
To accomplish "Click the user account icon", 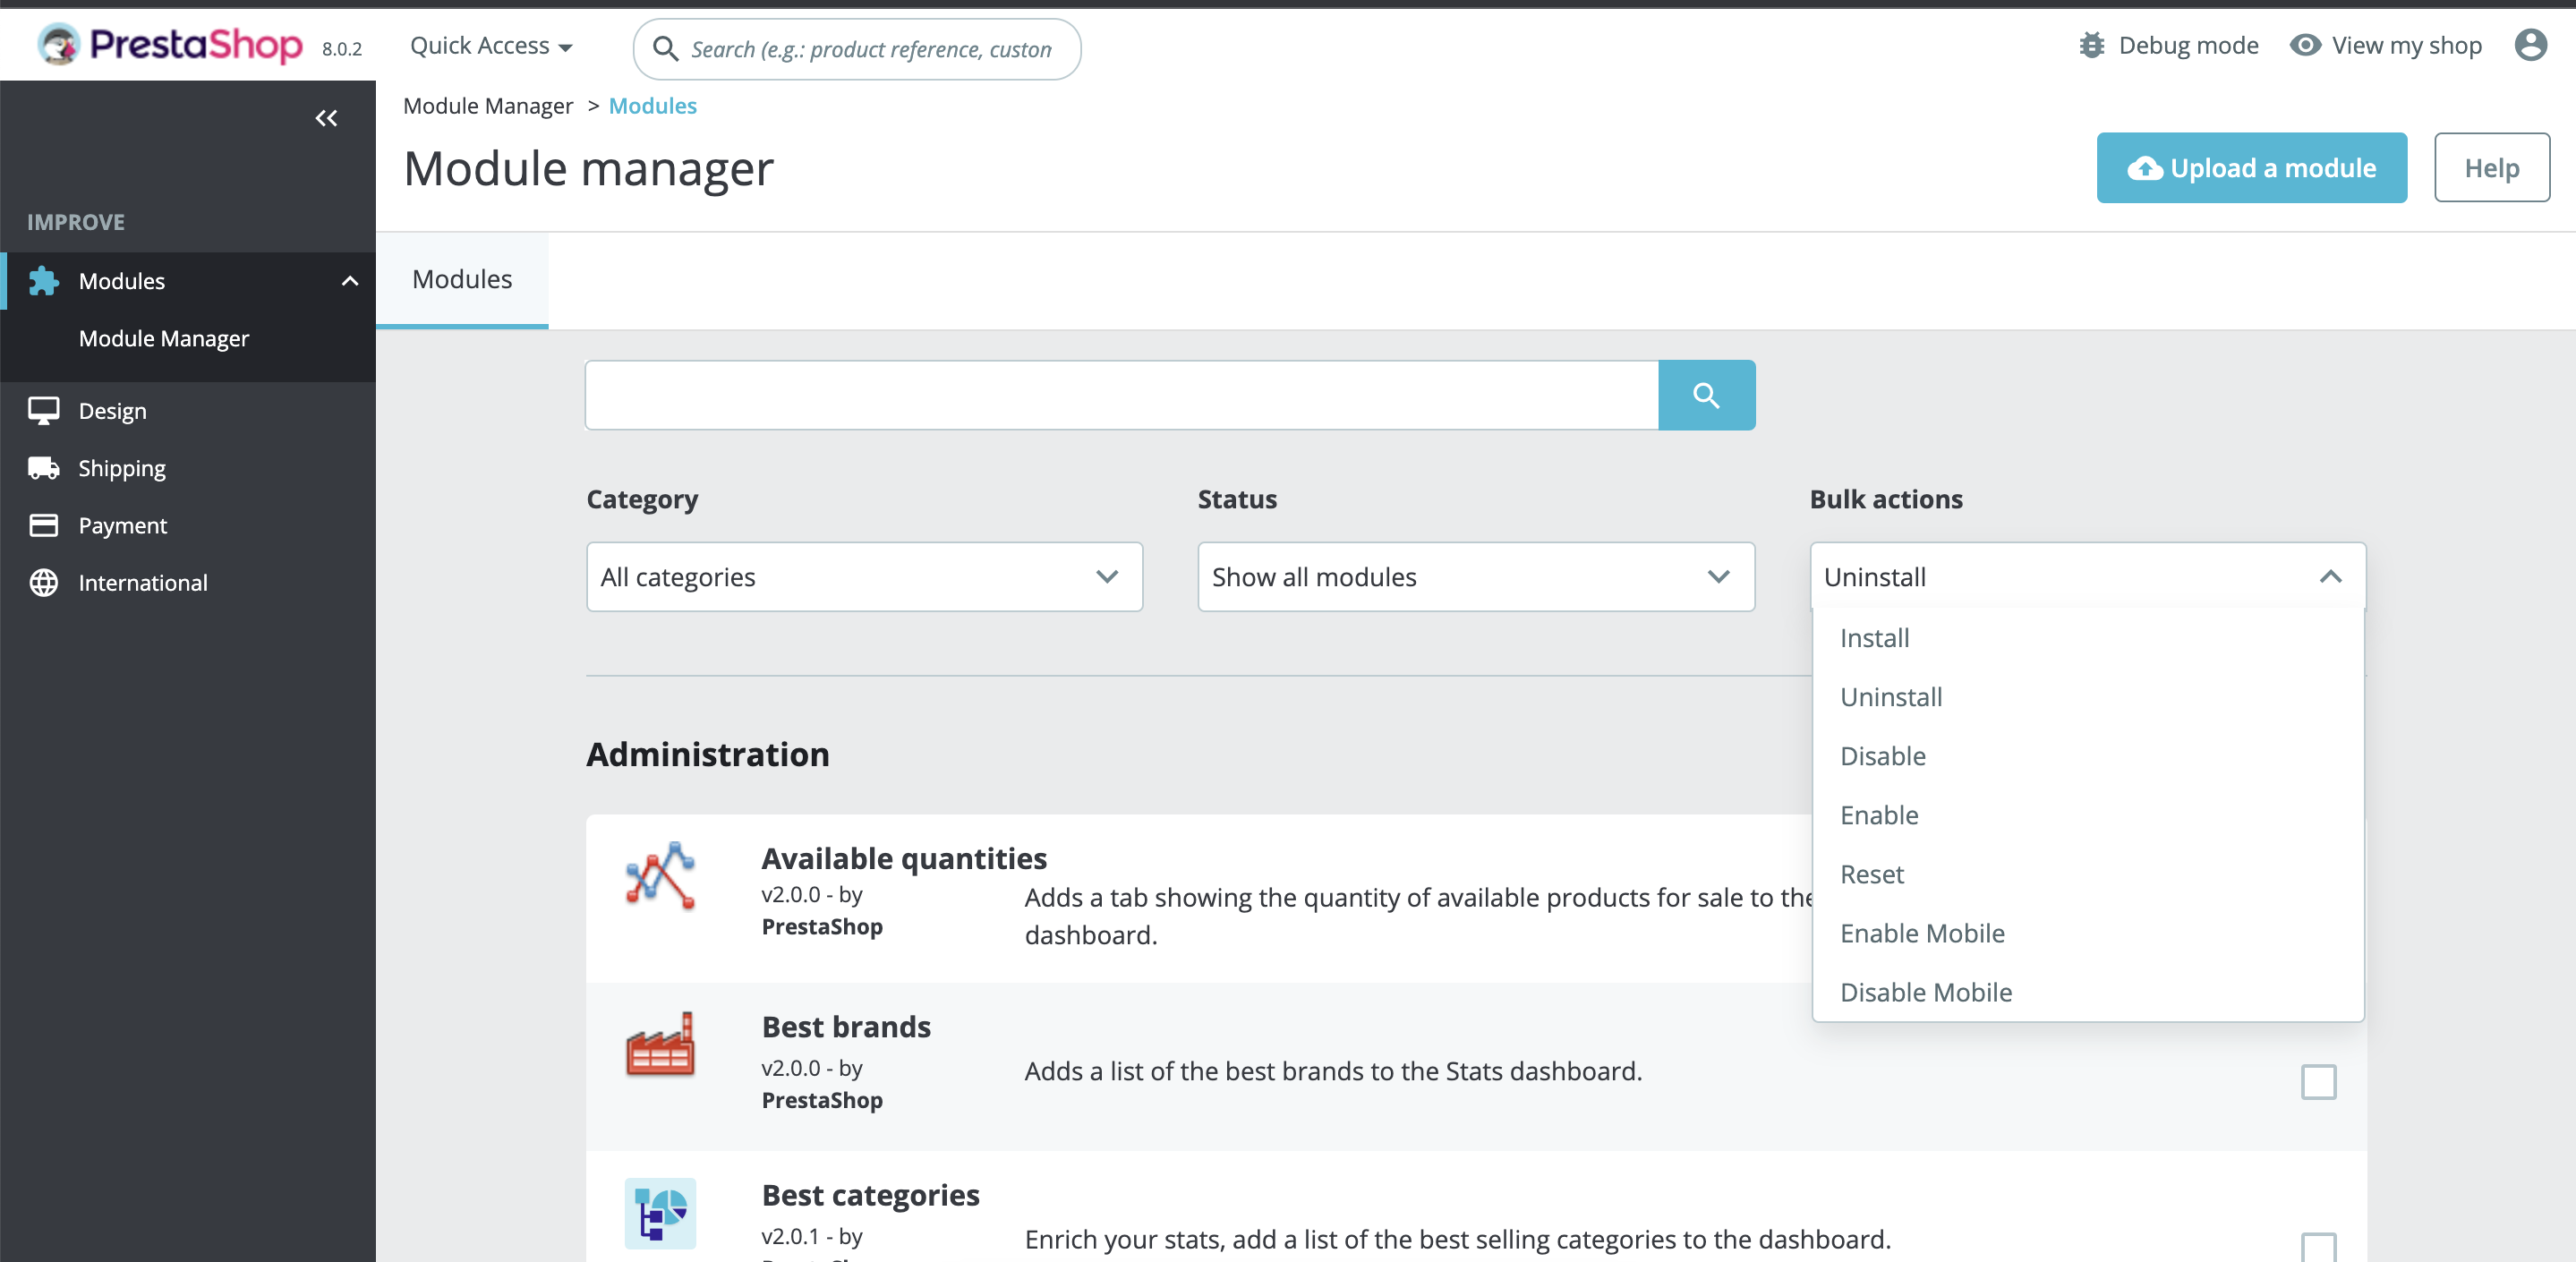I will (2529, 45).
